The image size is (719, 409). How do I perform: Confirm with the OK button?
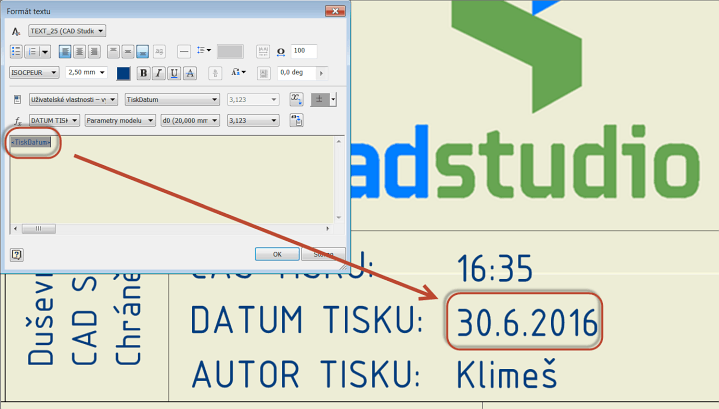pyautogui.click(x=277, y=254)
